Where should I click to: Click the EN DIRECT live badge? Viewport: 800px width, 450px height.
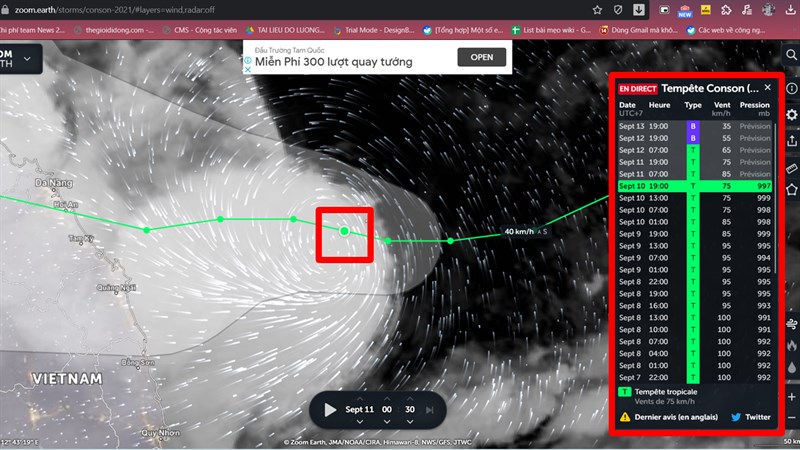pos(637,89)
